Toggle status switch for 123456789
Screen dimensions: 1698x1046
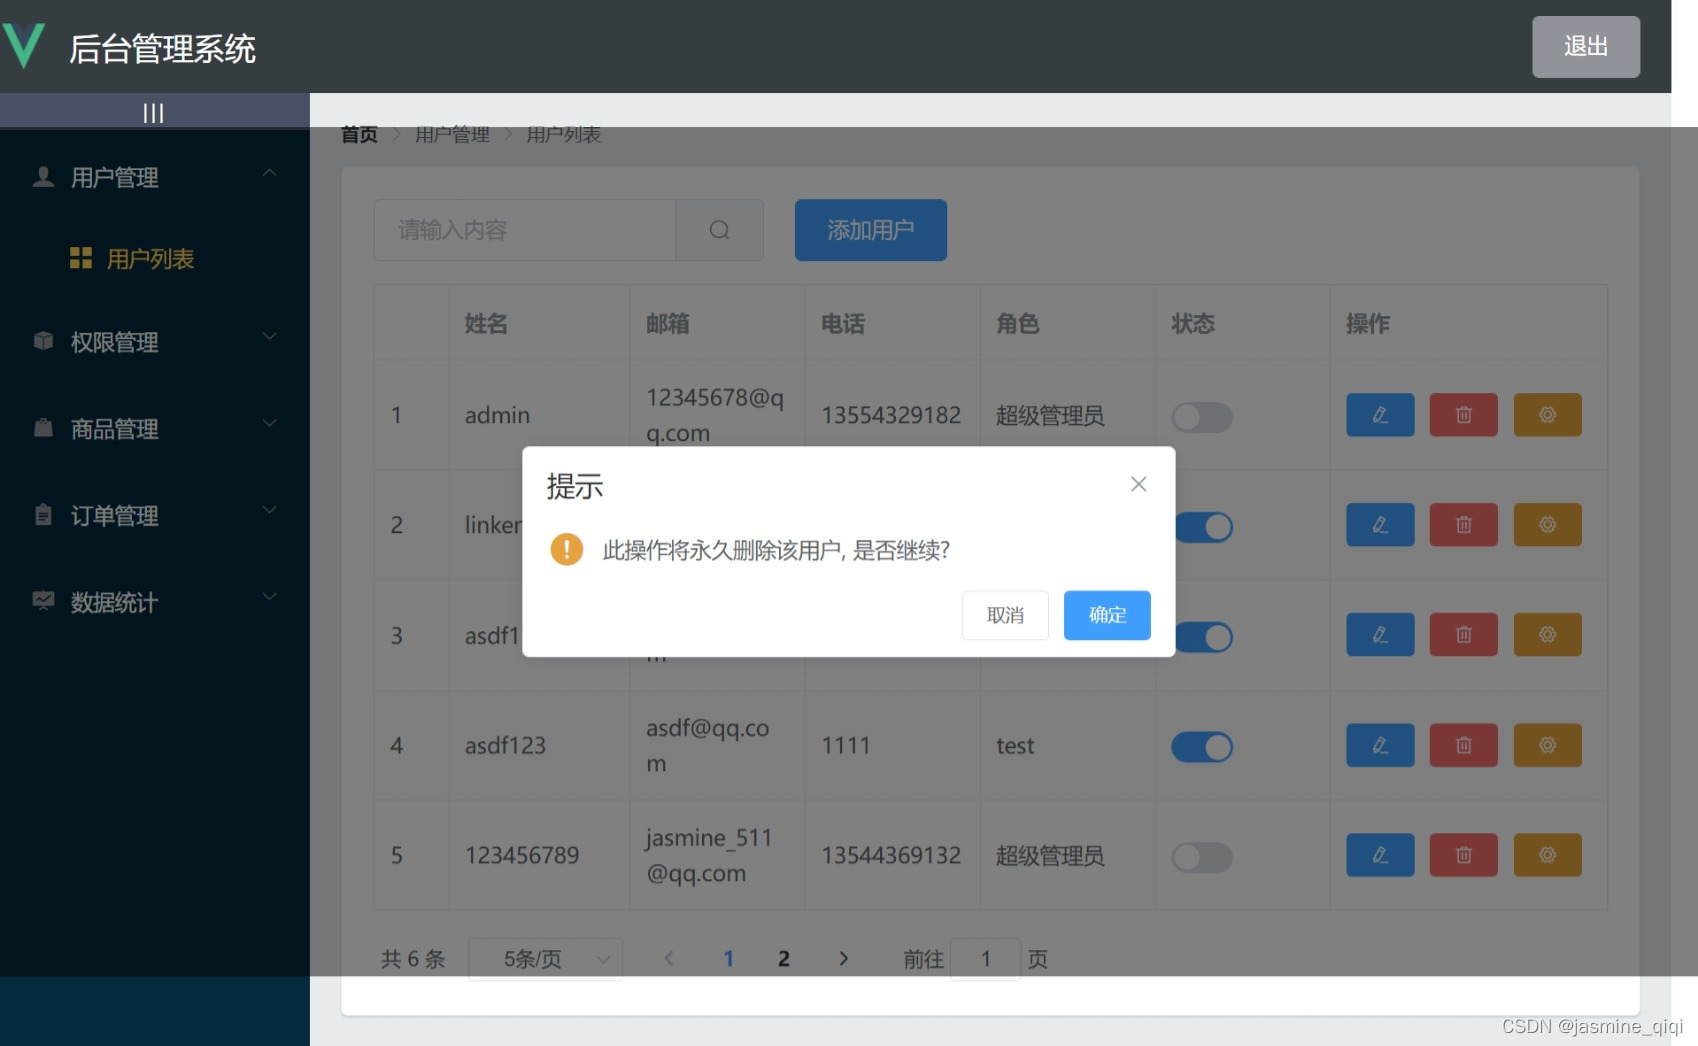tap(1202, 857)
